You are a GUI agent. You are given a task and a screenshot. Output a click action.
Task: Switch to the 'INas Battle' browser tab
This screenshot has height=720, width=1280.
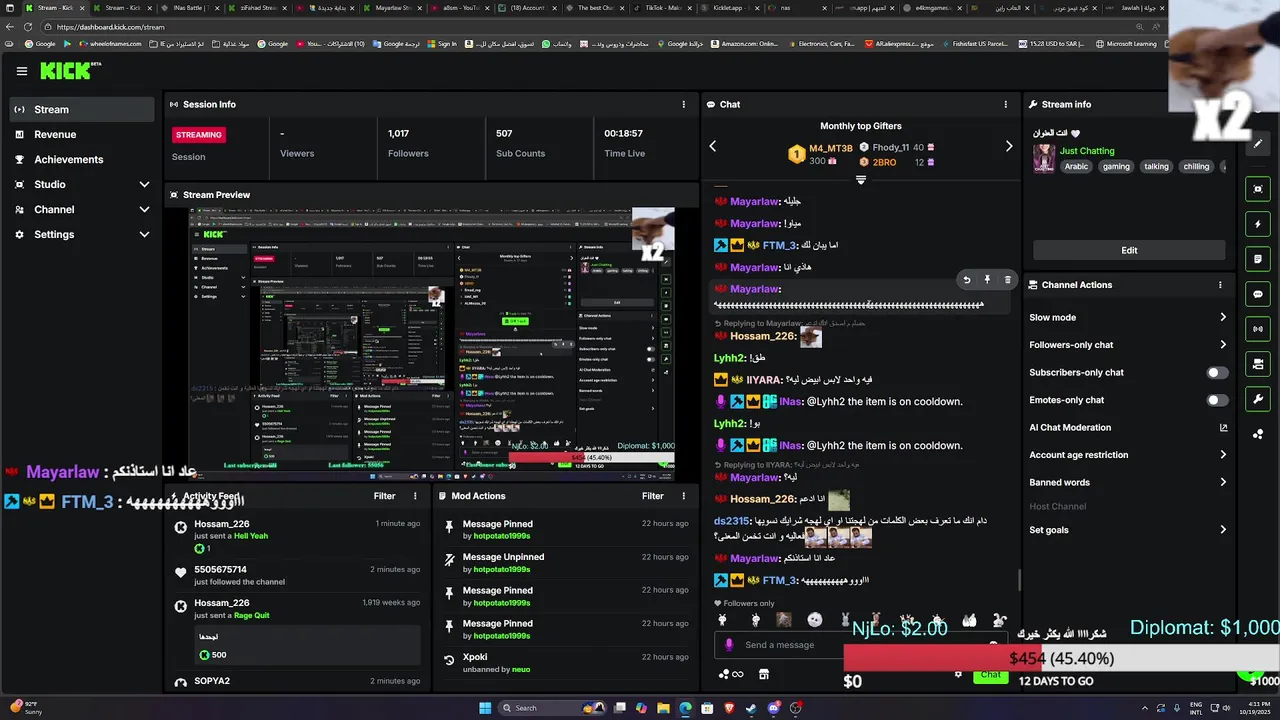pos(188,8)
